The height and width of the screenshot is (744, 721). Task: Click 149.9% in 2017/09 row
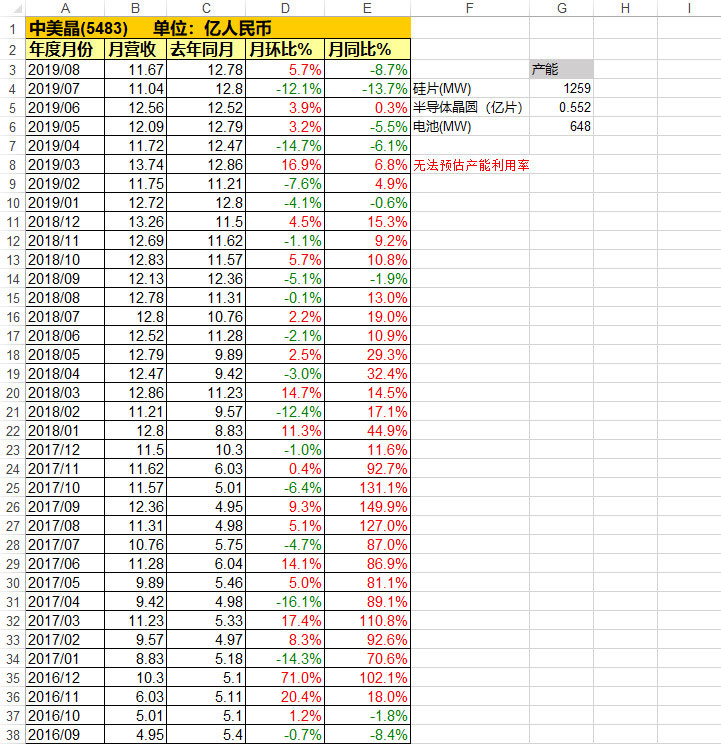367,507
